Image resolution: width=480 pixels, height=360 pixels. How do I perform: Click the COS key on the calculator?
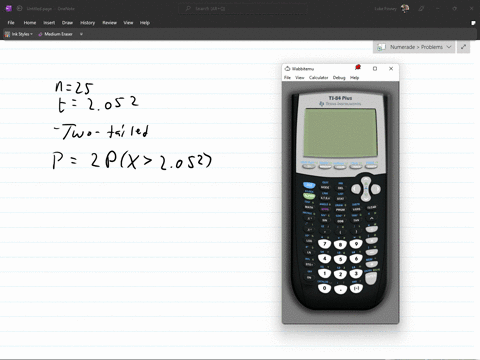coord(340,221)
